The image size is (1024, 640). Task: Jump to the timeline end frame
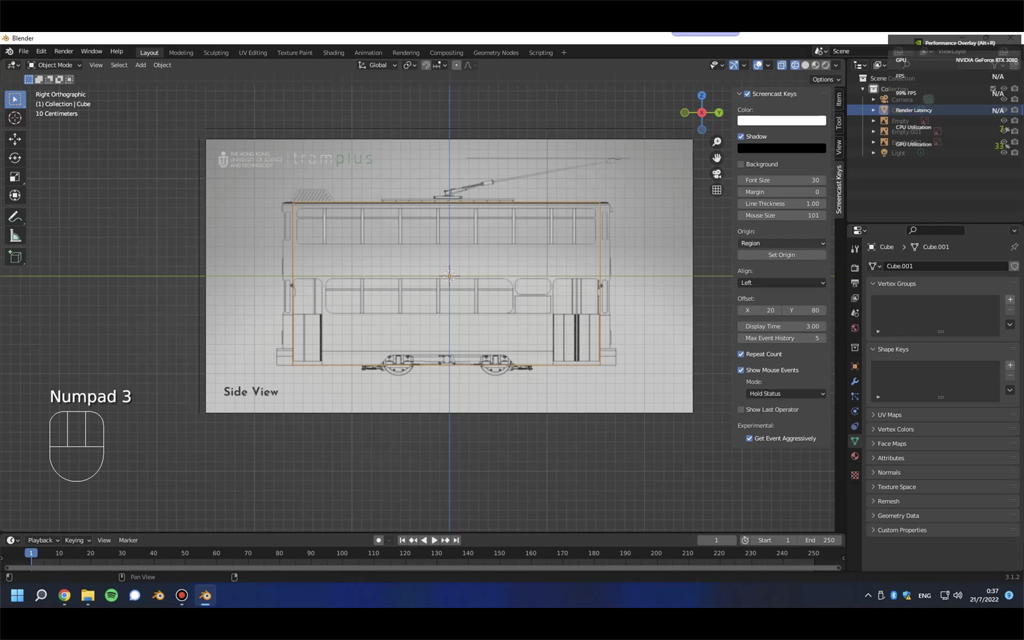(x=456, y=540)
